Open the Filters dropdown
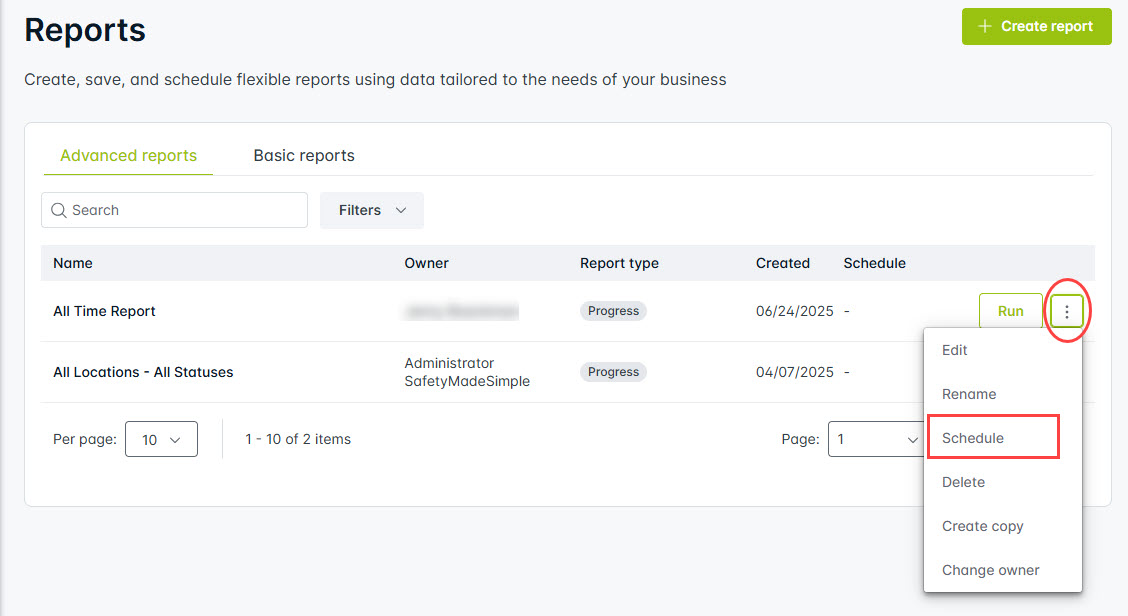Image resolution: width=1128 pixels, height=616 pixels. point(372,211)
